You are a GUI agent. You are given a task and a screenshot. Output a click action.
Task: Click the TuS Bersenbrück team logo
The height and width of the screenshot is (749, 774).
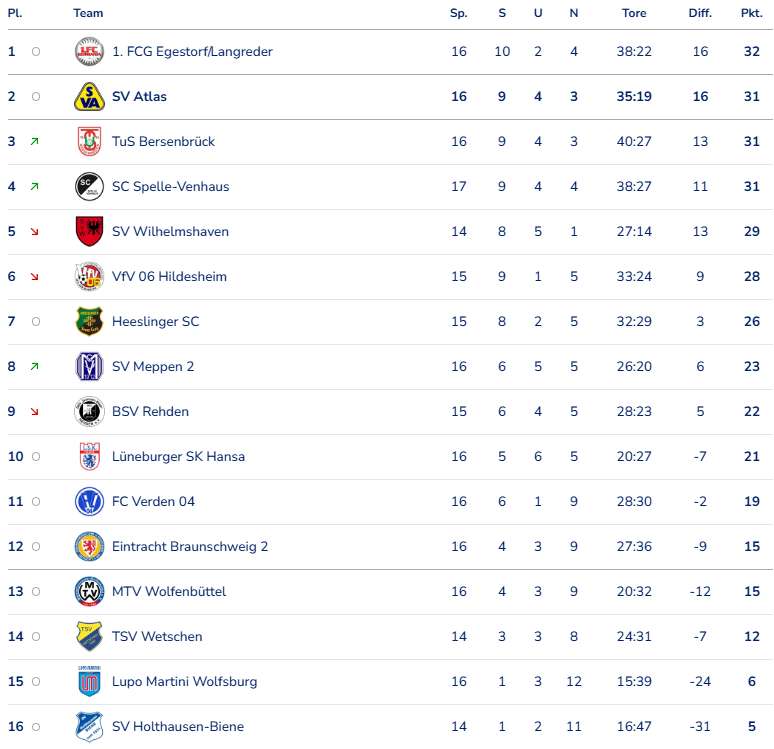[x=89, y=142]
